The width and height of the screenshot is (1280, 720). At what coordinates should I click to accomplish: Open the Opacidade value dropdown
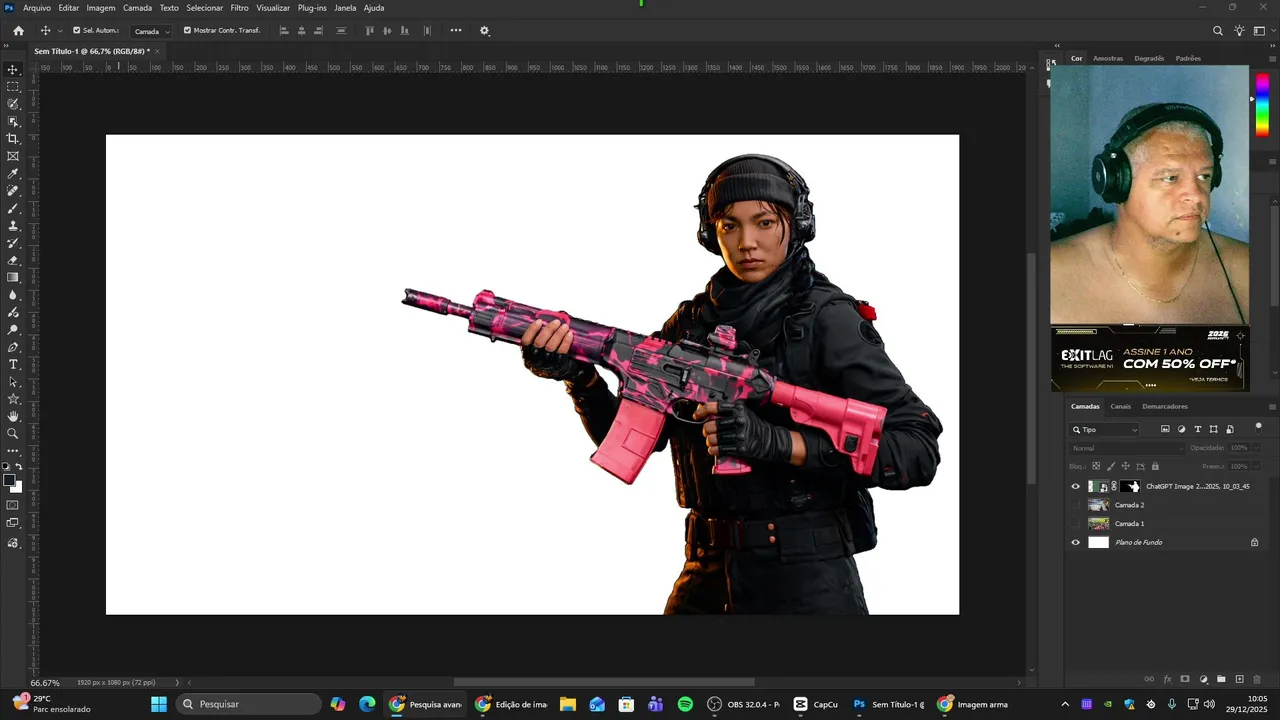[1258, 448]
